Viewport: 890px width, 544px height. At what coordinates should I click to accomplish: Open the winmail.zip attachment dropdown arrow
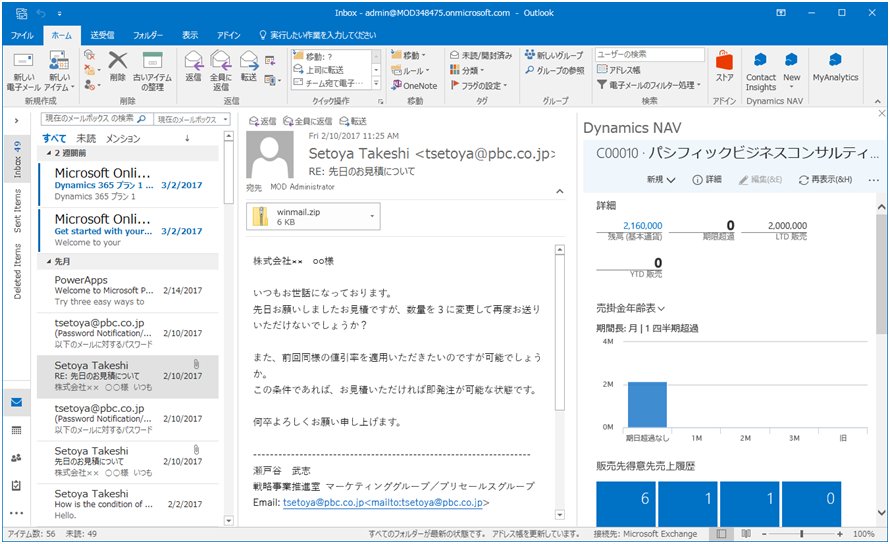(372, 216)
